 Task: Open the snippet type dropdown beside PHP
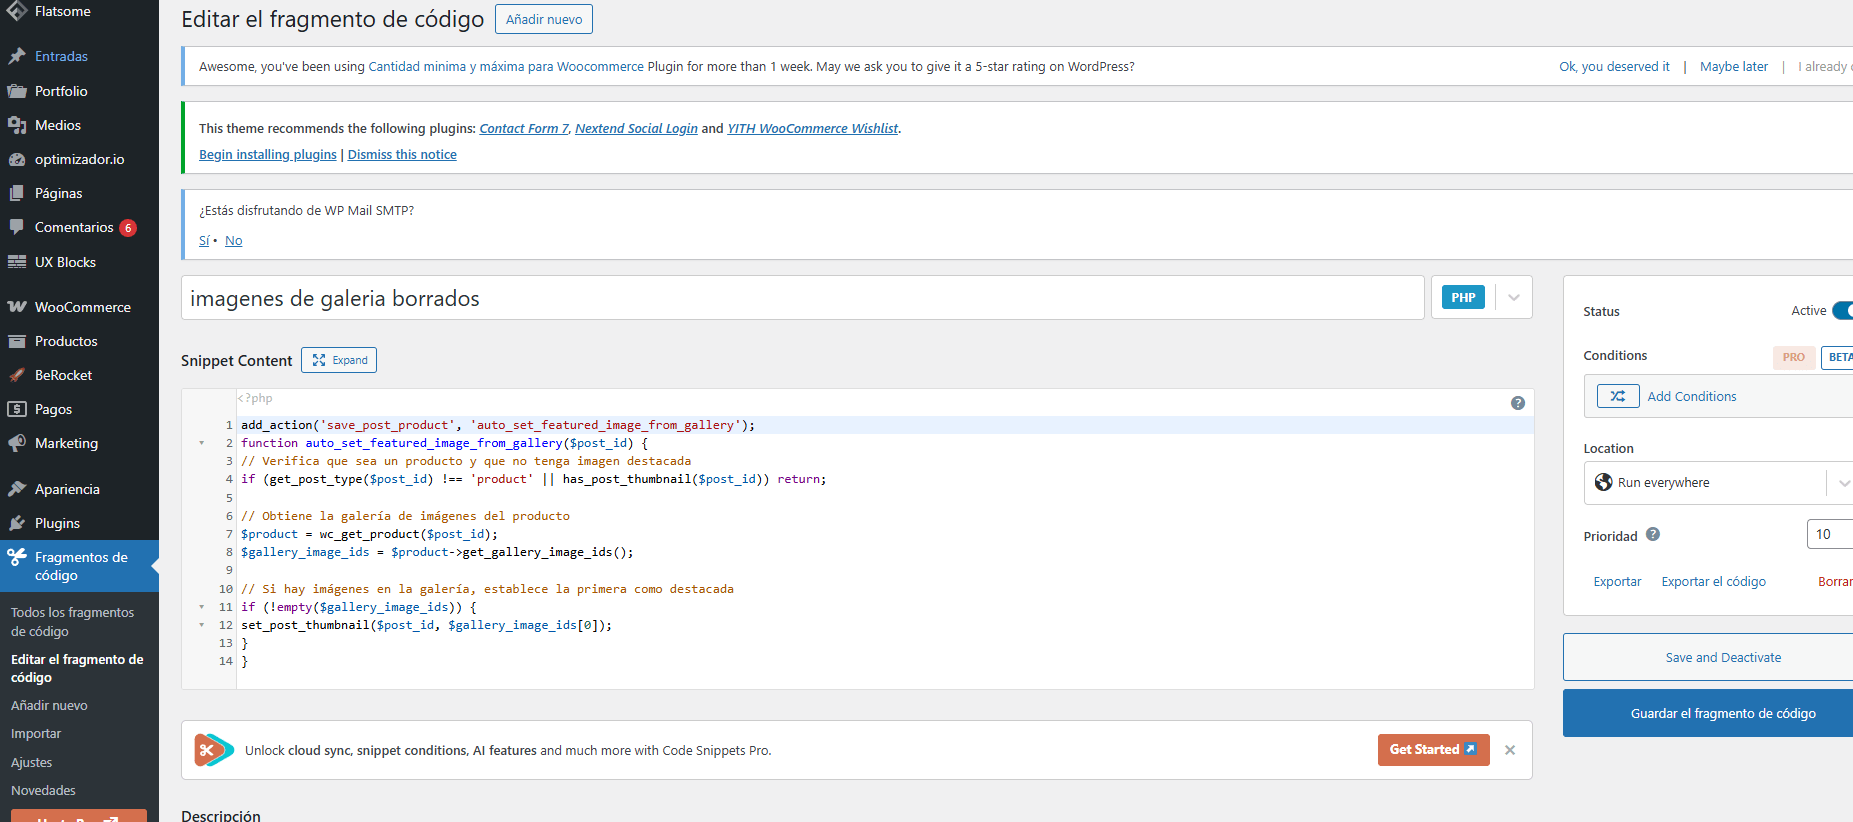(1513, 298)
